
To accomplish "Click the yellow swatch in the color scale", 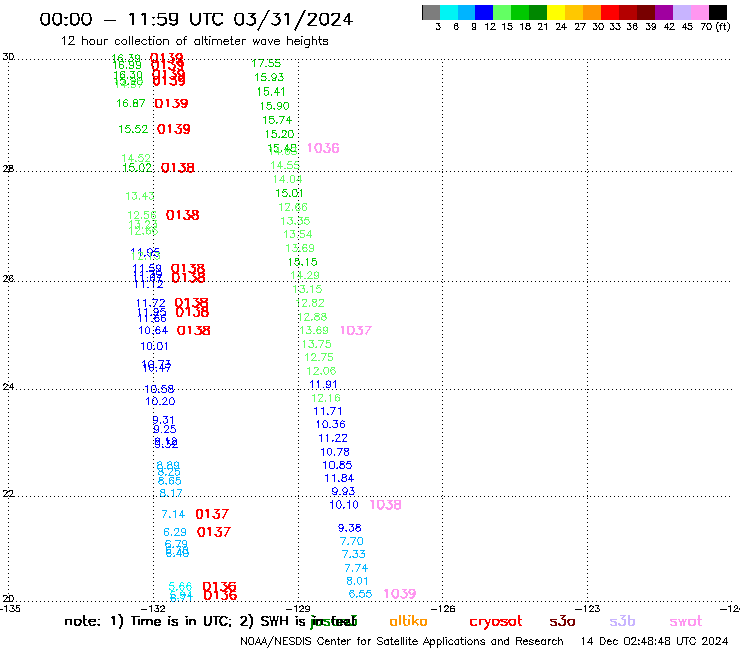I will [x=556, y=12].
